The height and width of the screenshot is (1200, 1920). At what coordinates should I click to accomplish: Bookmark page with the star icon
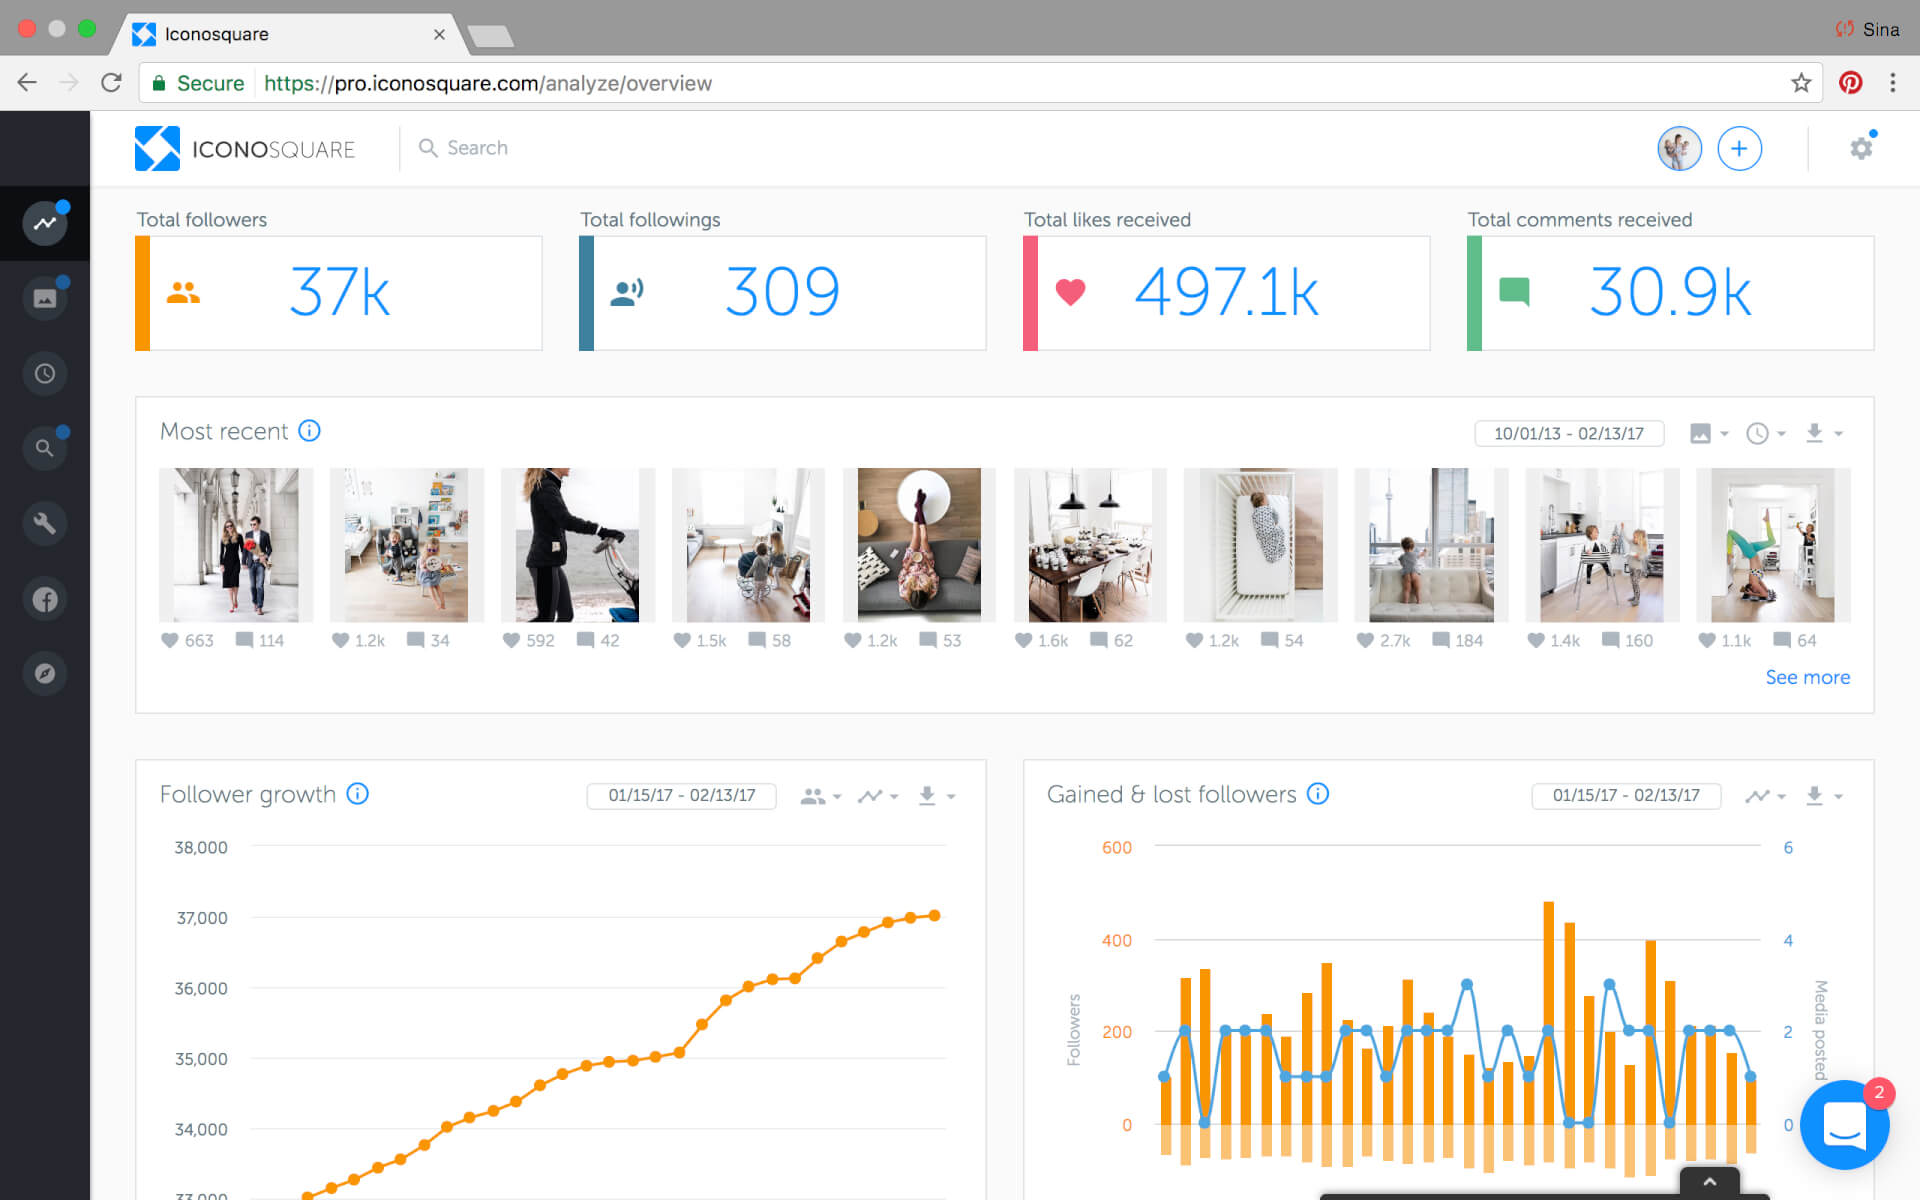tap(1801, 83)
